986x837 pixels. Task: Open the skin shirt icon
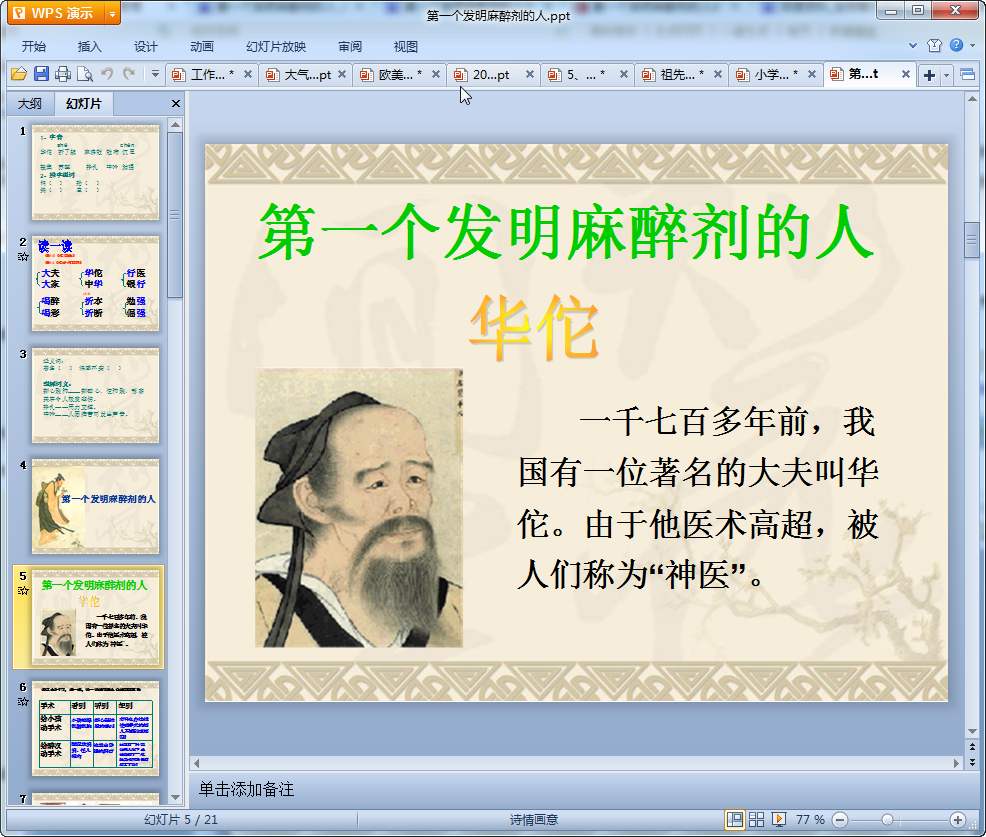coord(934,45)
